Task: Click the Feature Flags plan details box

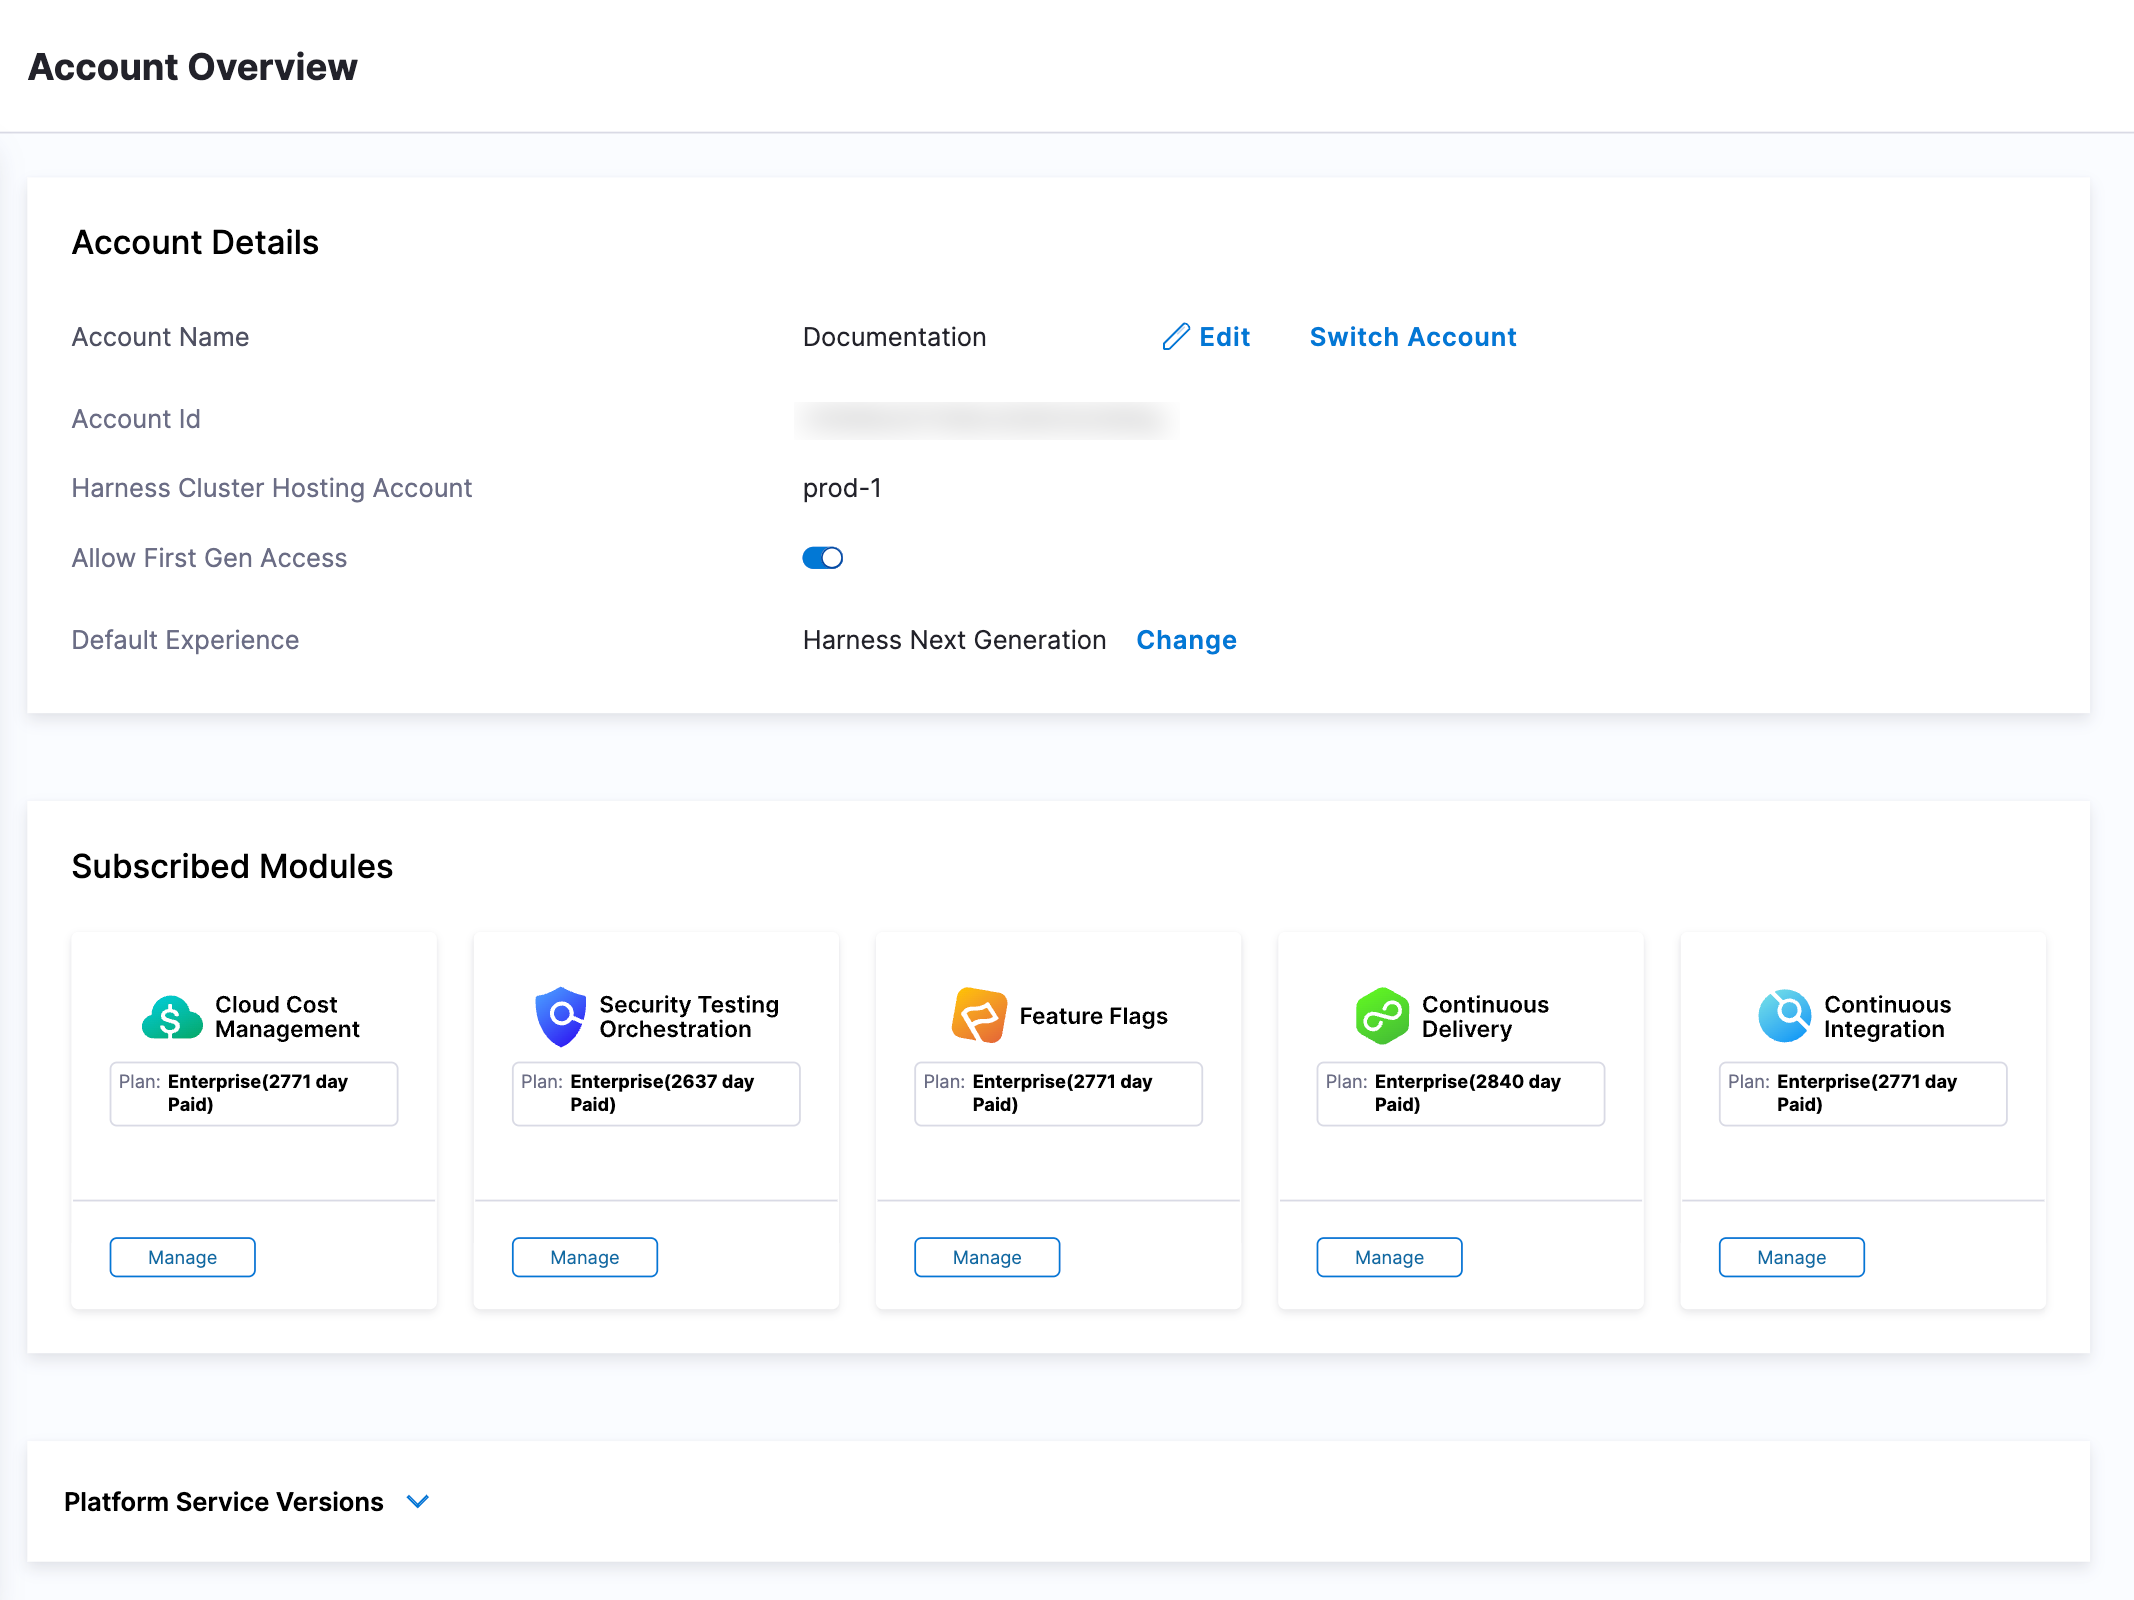Action: click(x=1058, y=1093)
